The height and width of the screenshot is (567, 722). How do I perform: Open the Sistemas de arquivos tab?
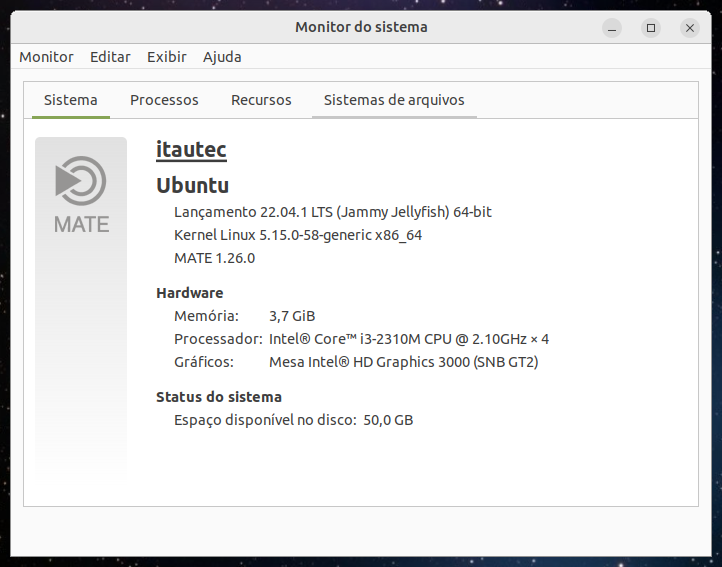pyautogui.click(x=394, y=100)
